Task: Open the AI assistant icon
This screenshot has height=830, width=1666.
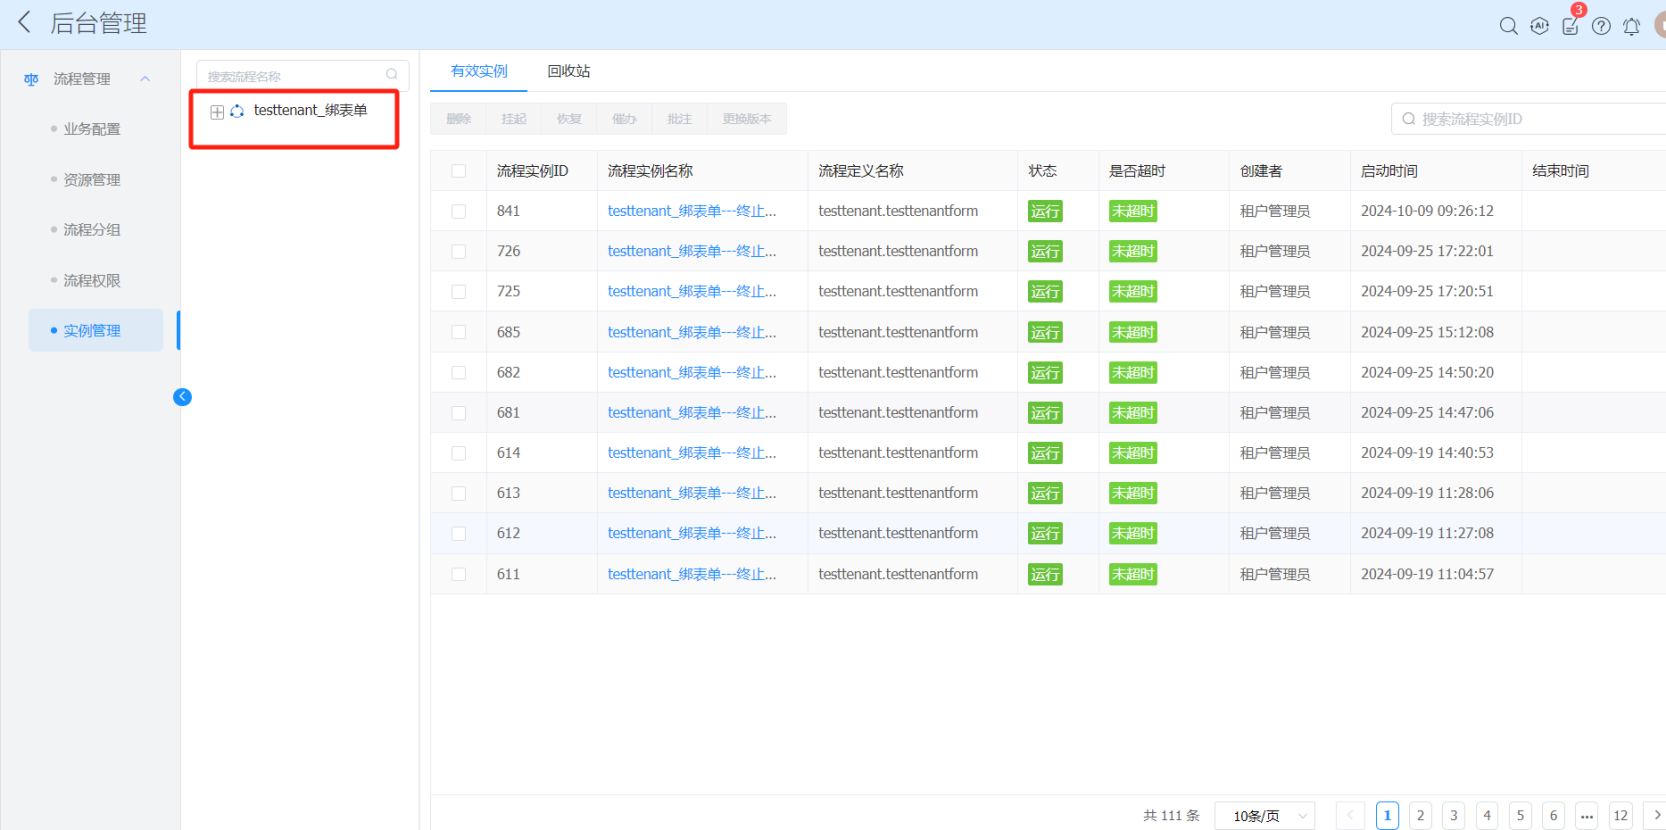Action: click(1539, 26)
